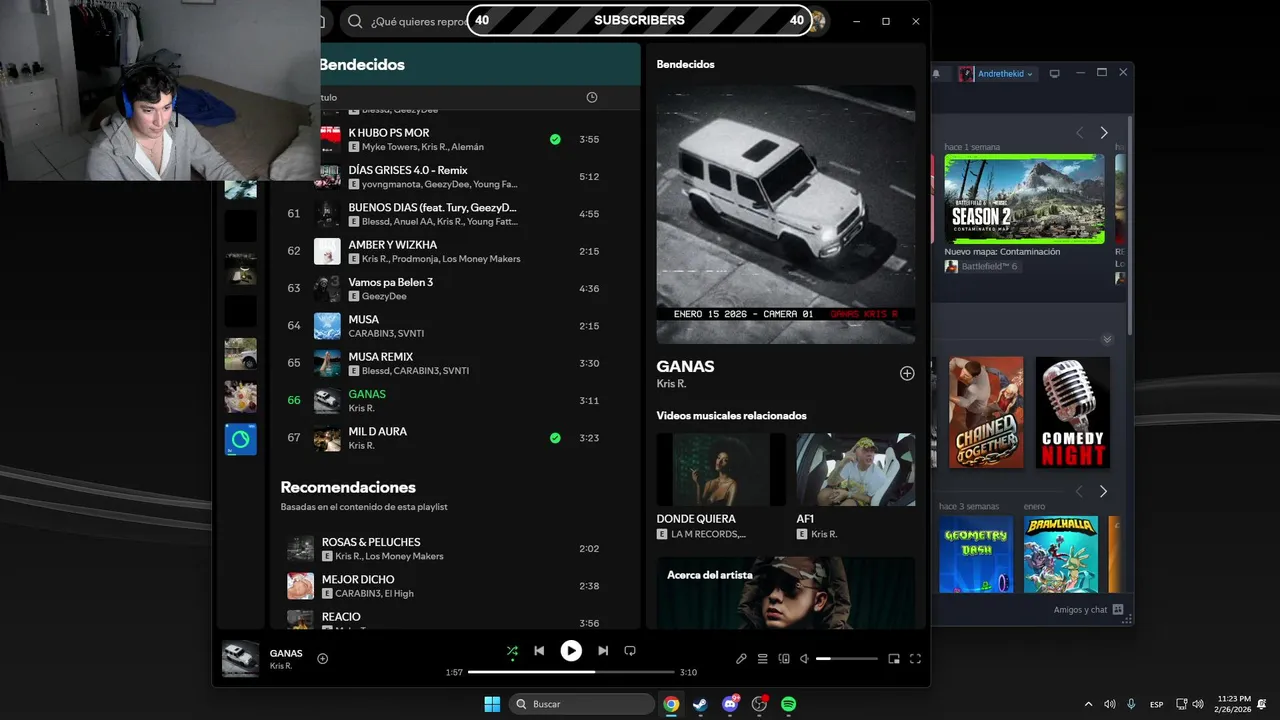Image resolution: width=1280 pixels, height=720 pixels.
Task: Open Steam notifications bell
Action: [x=937, y=74]
